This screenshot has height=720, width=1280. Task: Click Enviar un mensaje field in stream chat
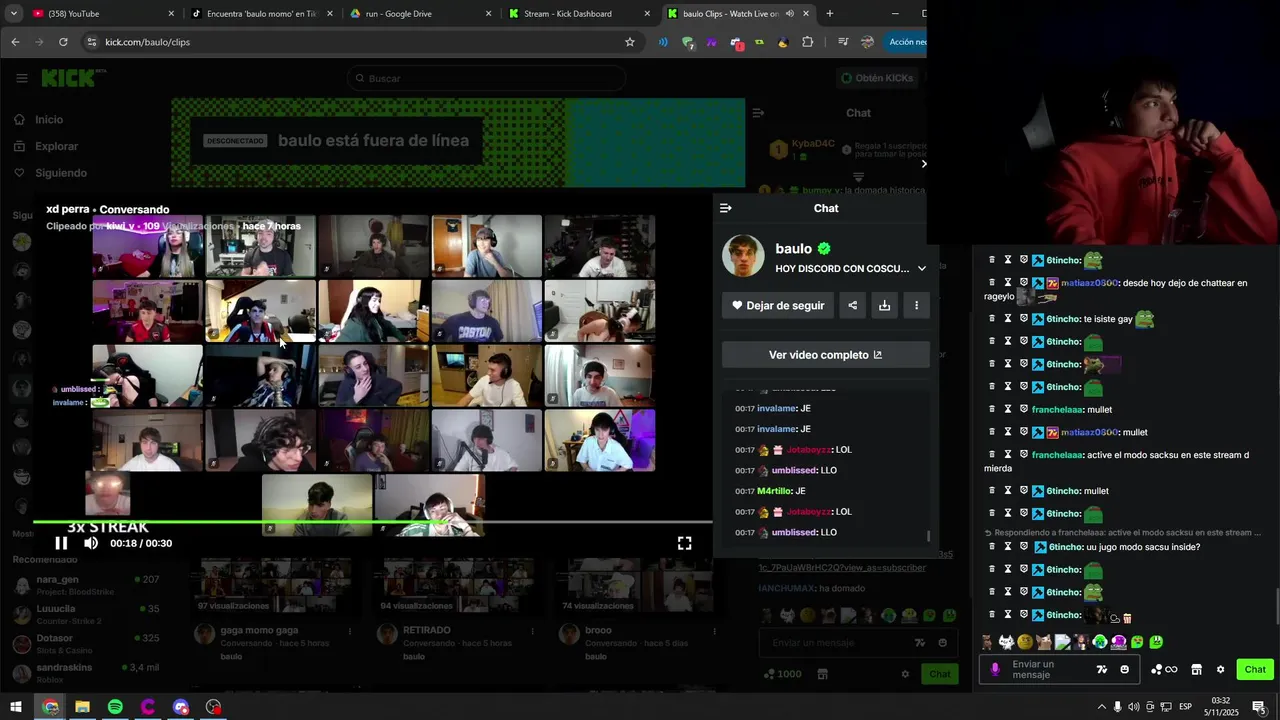pos(1046,669)
